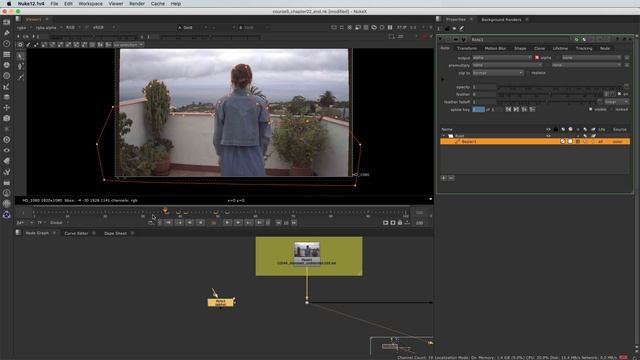640x360 pixels.
Task: Collapse the Roto1 properties panel arrow
Action: click(440, 40)
